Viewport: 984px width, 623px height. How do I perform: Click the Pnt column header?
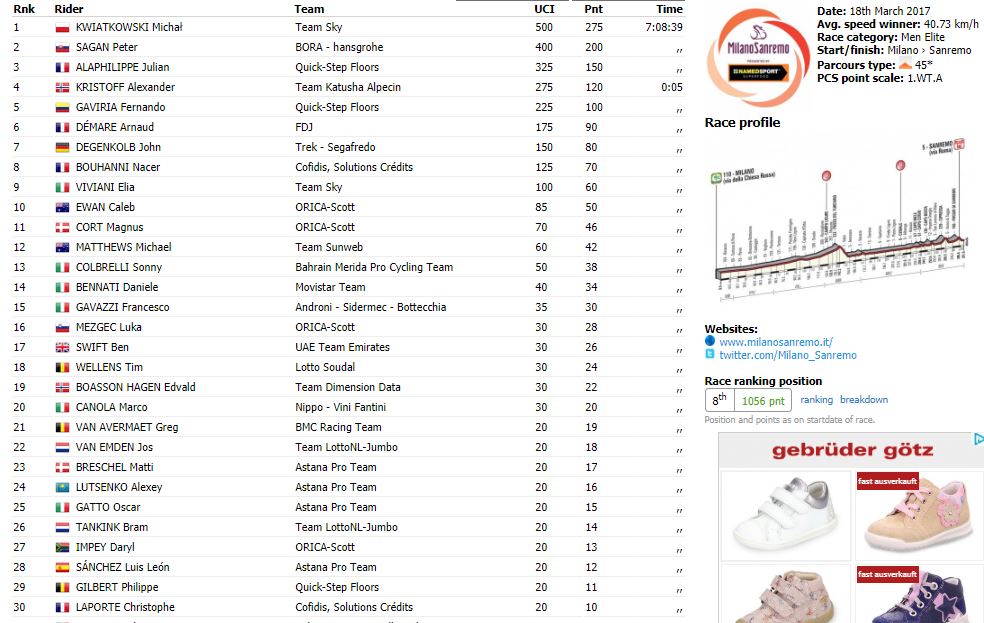[x=593, y=9]
